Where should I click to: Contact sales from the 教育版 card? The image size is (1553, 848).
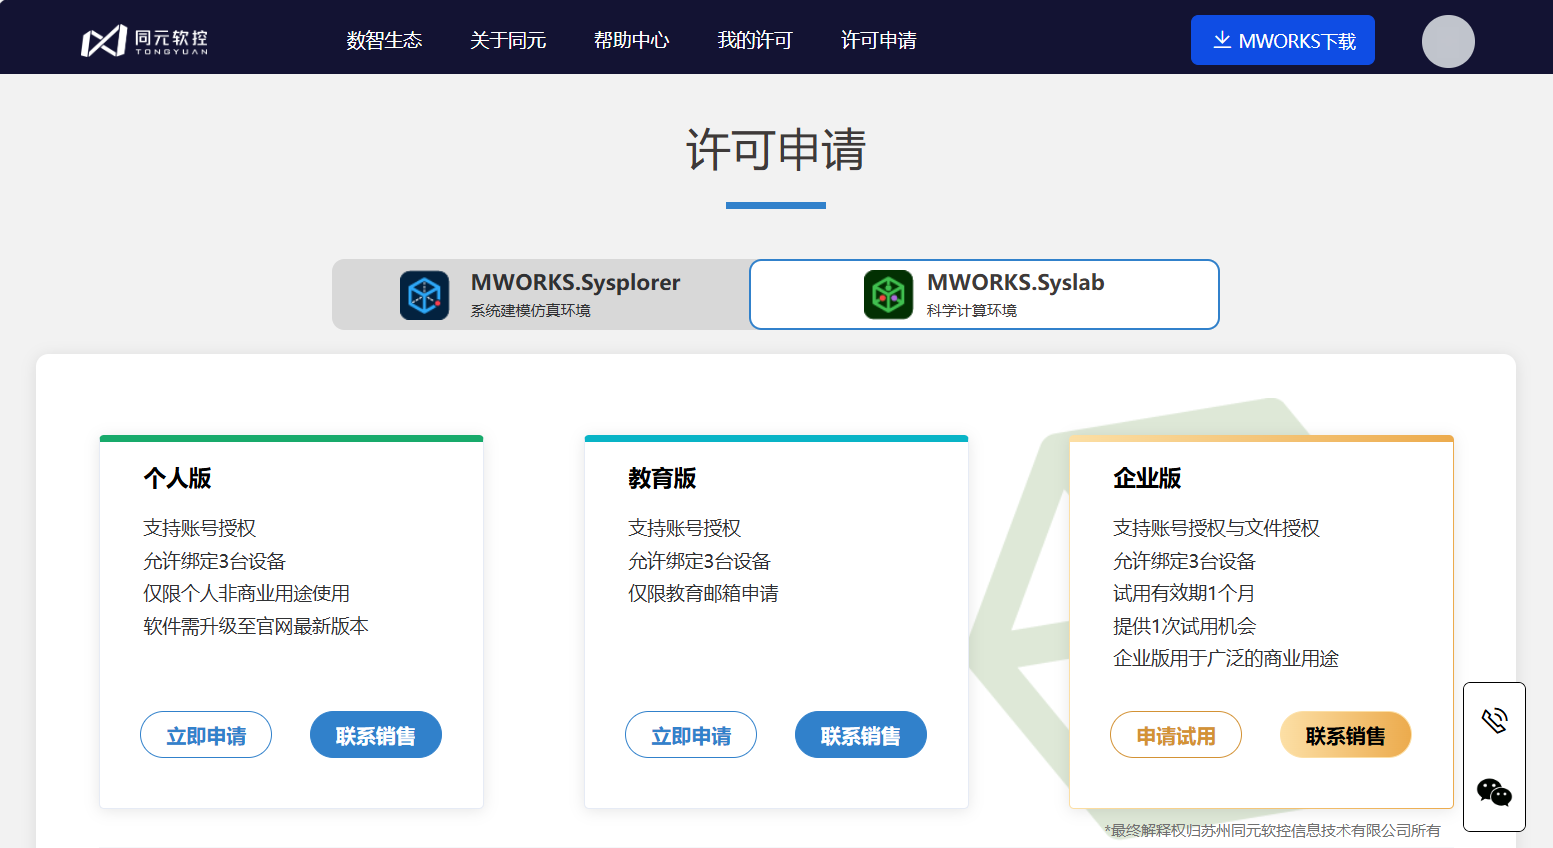[860, 735]
